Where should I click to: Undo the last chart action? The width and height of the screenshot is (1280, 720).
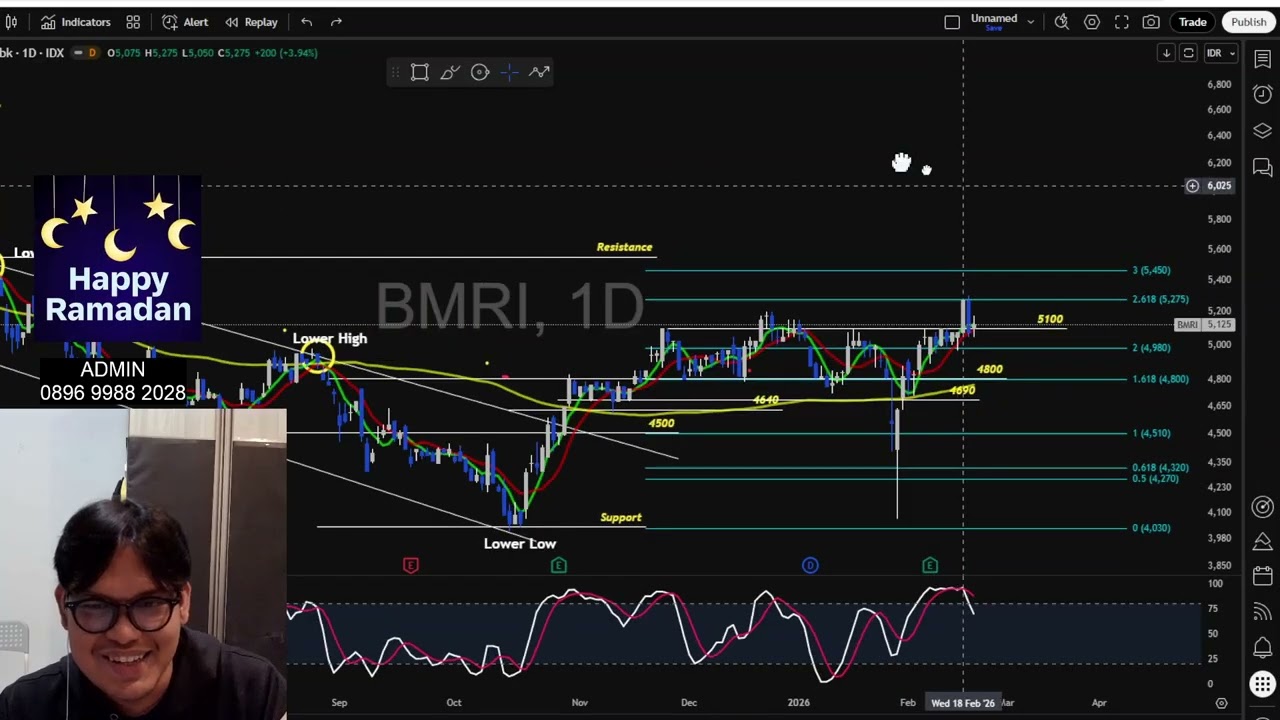point(307,22)
